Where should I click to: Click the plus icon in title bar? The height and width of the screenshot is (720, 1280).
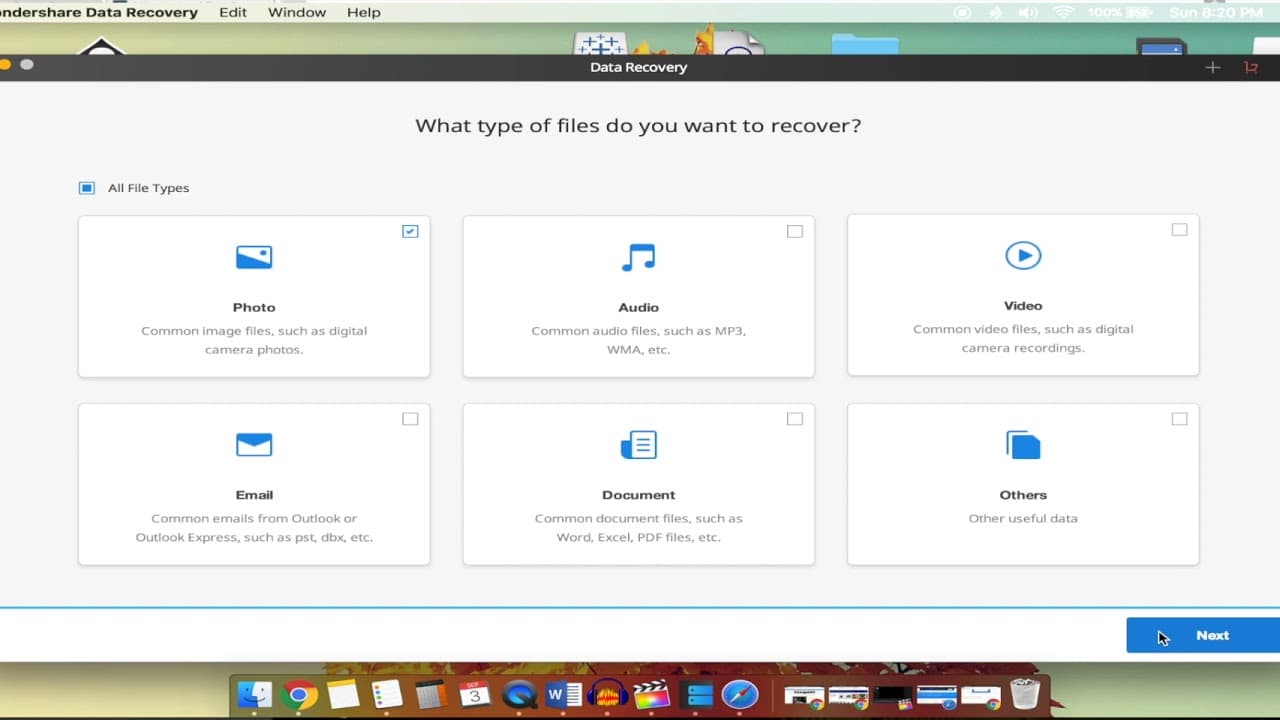1212,68
